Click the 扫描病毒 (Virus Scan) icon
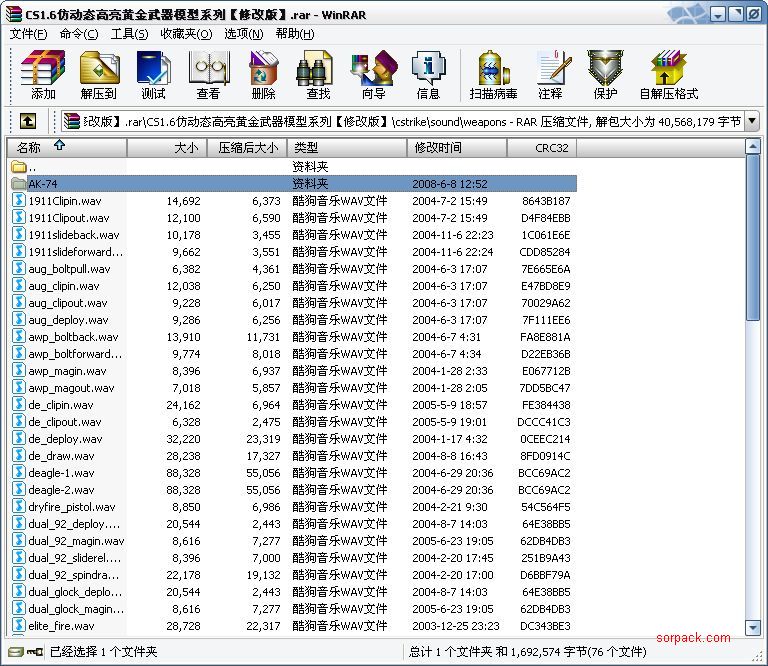The image size is (768, 666). click(493, 74)
